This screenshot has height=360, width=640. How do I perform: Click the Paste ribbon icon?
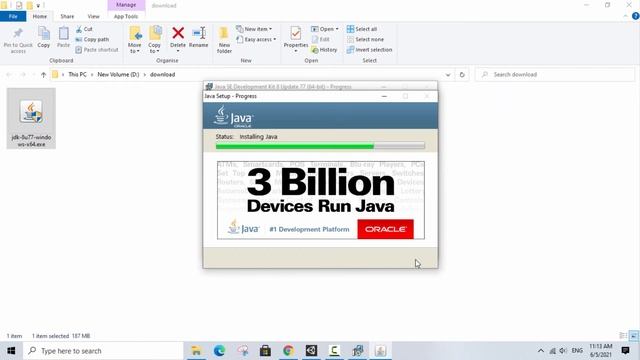63,37
